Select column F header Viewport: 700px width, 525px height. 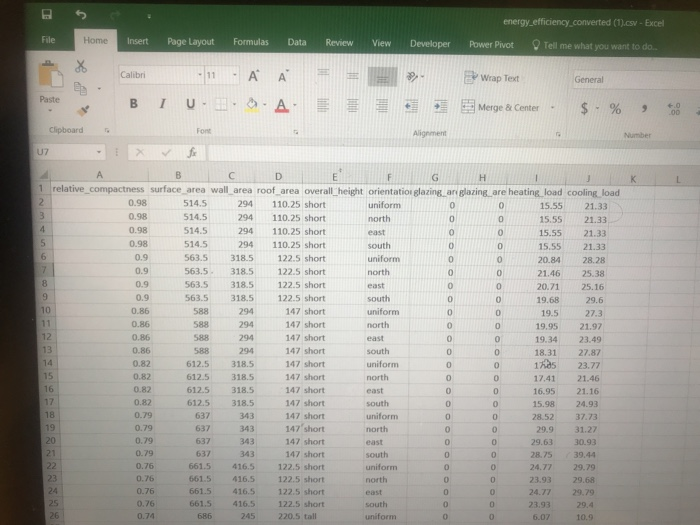[x=389, y=177]
